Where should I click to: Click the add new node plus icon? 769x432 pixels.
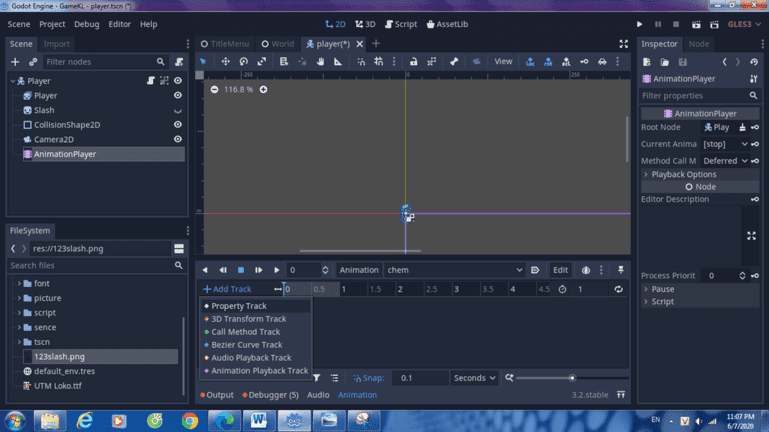pos(15,62)
